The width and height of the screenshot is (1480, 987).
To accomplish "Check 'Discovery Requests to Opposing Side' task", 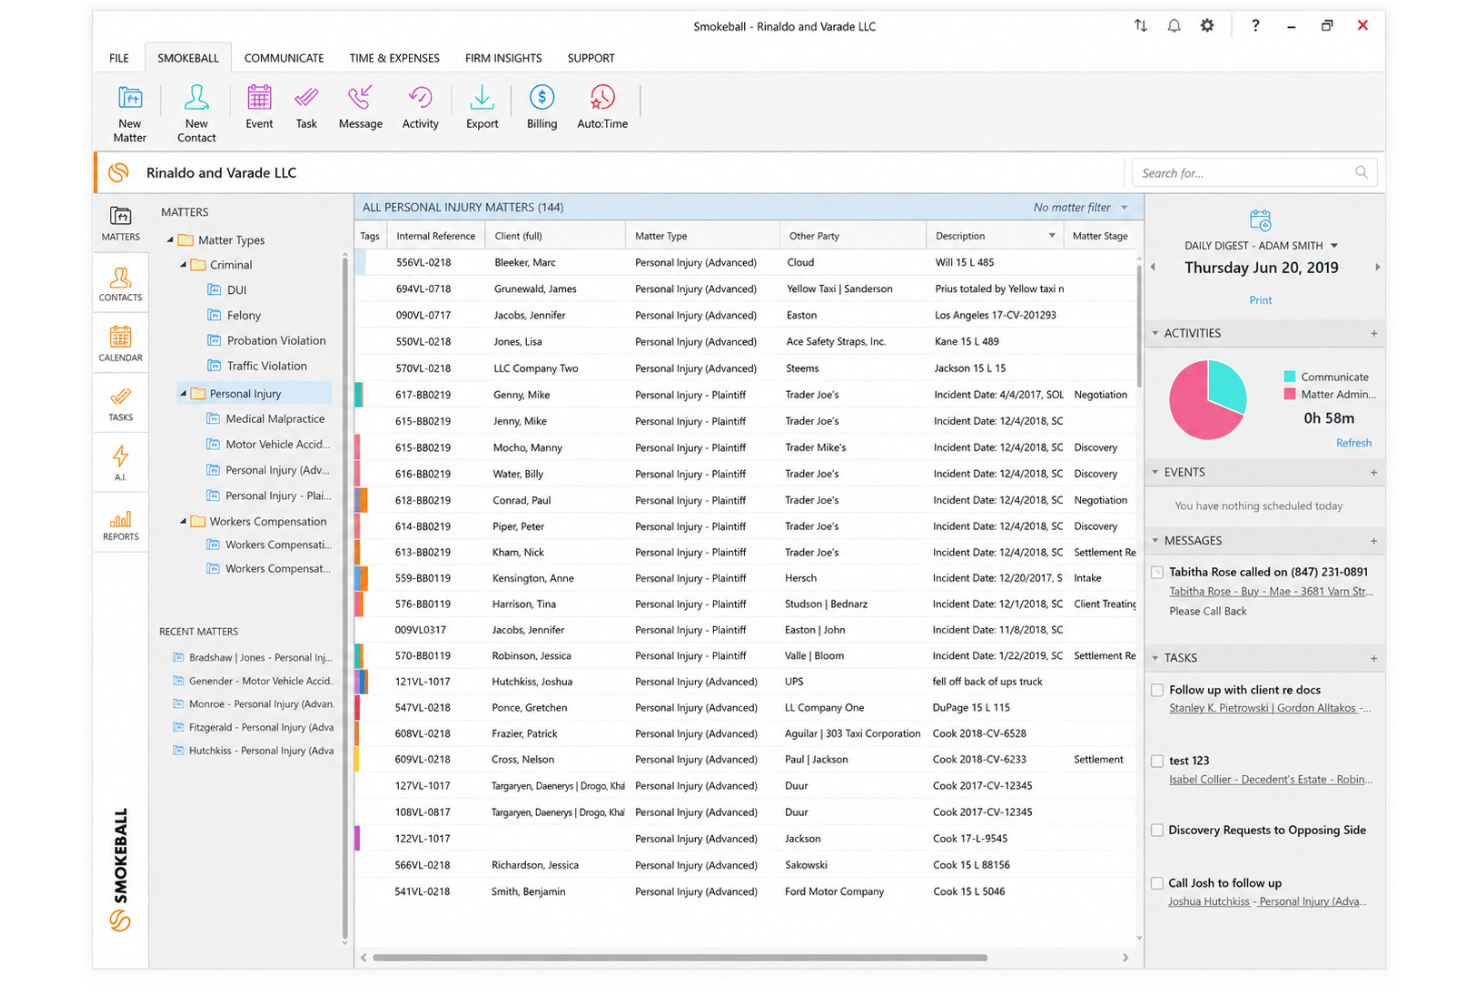I will click(x=1157, y=830).
